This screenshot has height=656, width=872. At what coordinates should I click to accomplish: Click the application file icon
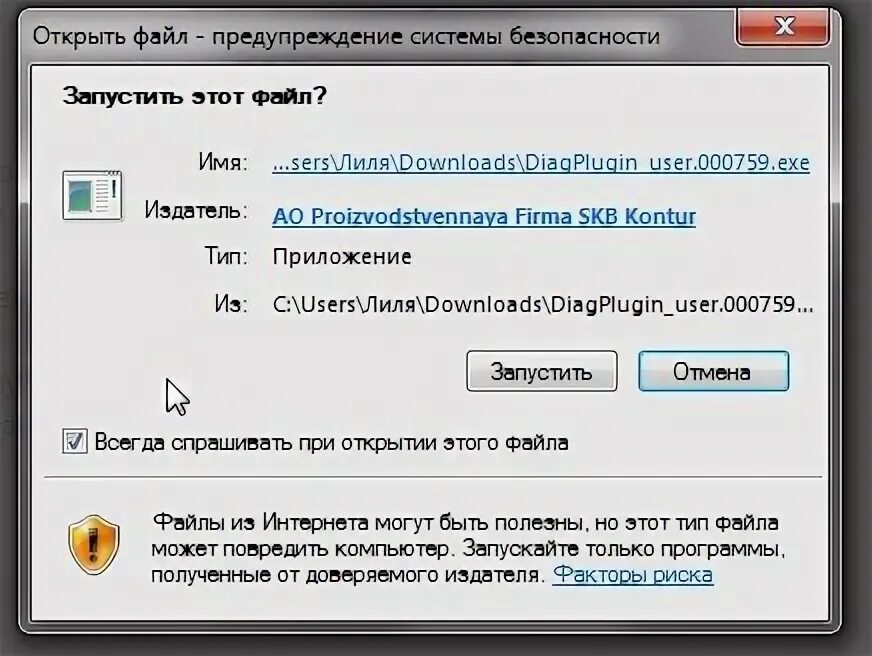tap(92, 195)
